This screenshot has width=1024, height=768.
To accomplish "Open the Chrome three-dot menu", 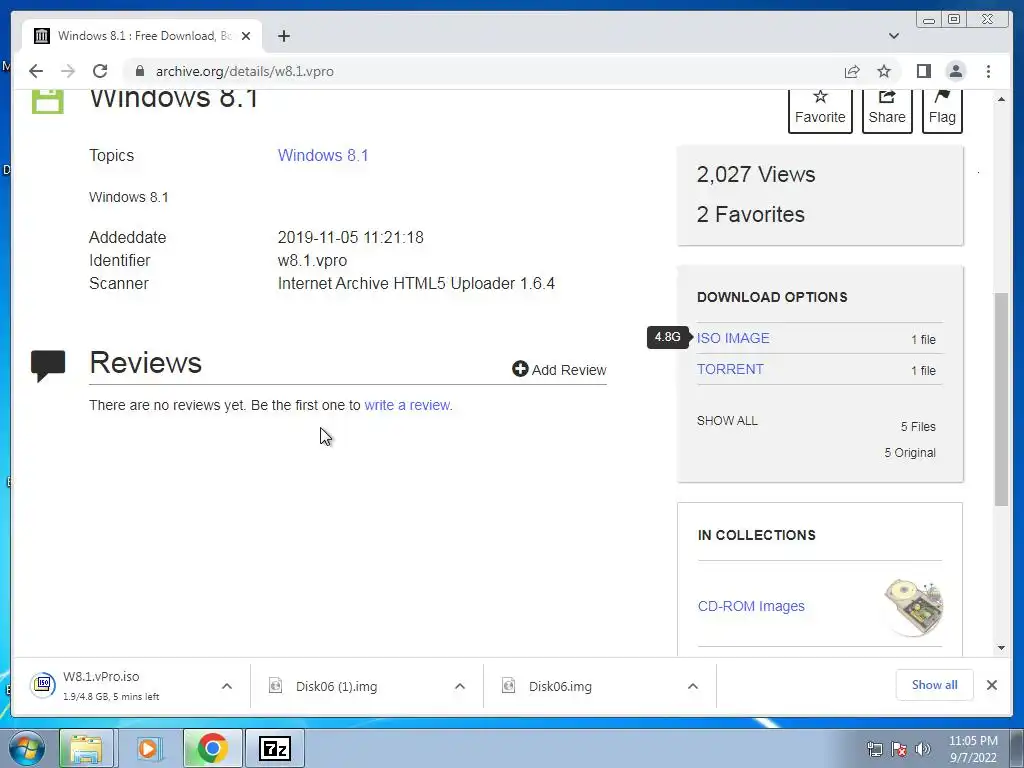I will click(x=988, y=71).
